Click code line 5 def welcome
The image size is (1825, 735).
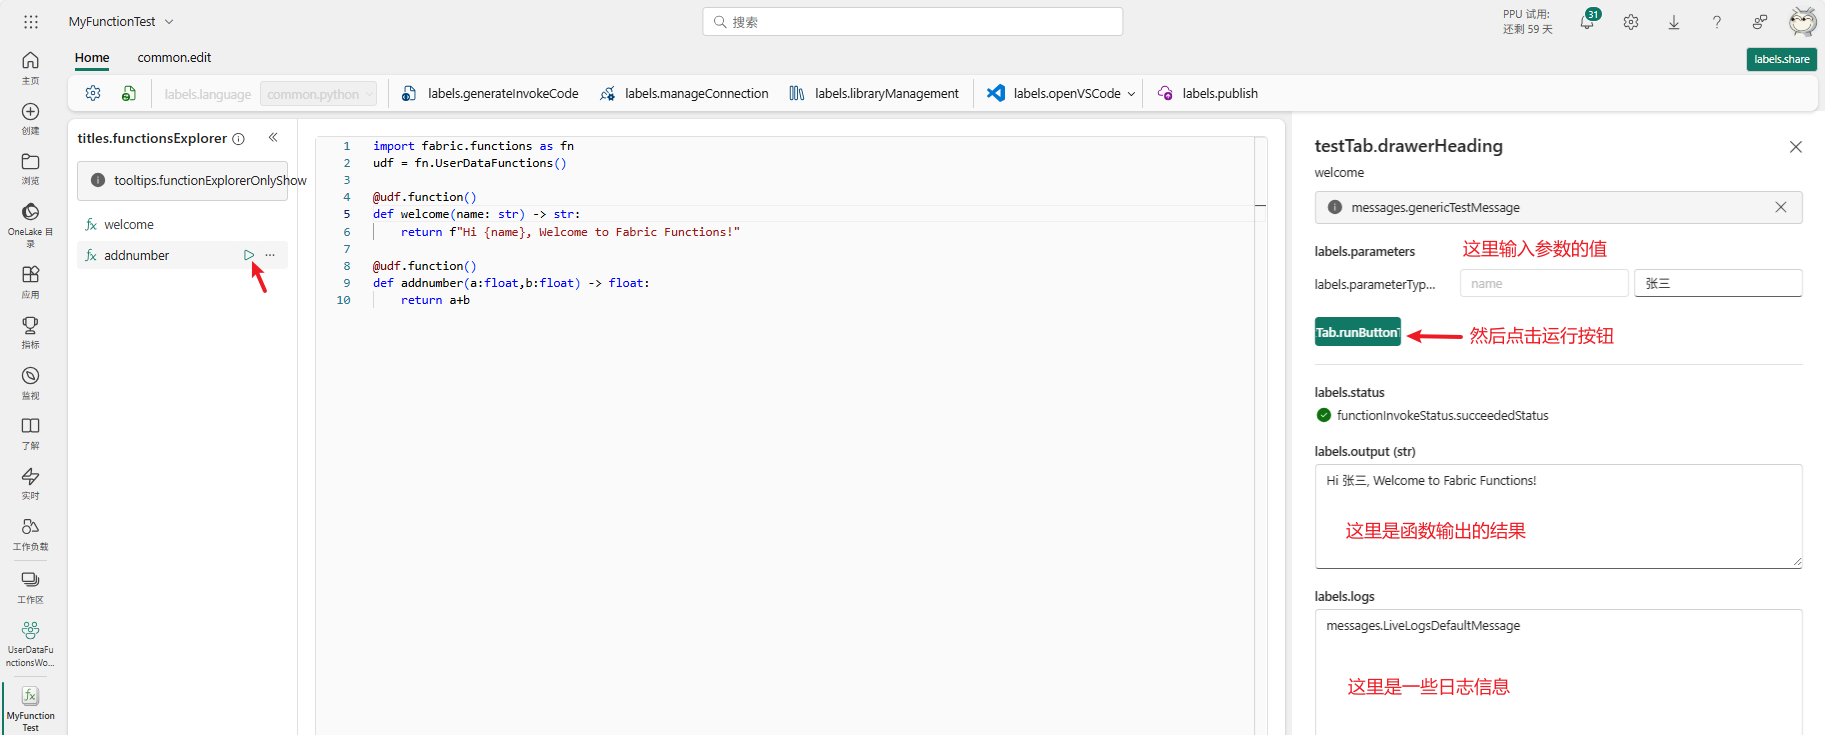click(x=476, y=214)
